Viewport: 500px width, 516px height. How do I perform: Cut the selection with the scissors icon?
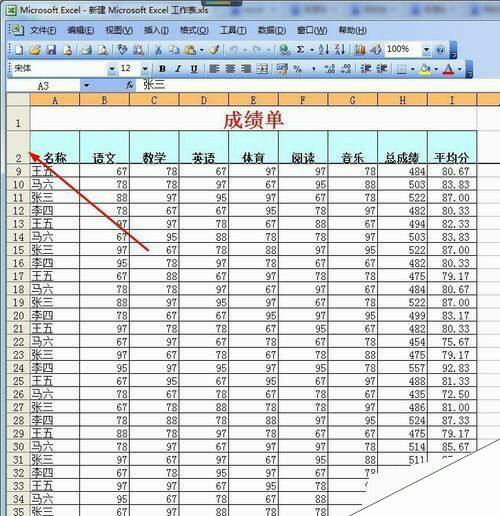click(x=158, y=50)
